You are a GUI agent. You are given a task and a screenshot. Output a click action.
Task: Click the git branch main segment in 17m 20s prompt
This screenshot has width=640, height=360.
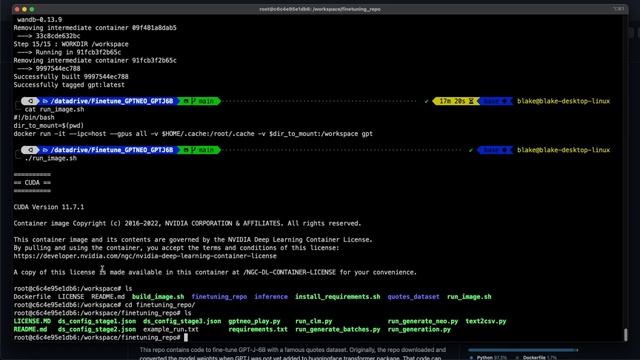(199, 101)
